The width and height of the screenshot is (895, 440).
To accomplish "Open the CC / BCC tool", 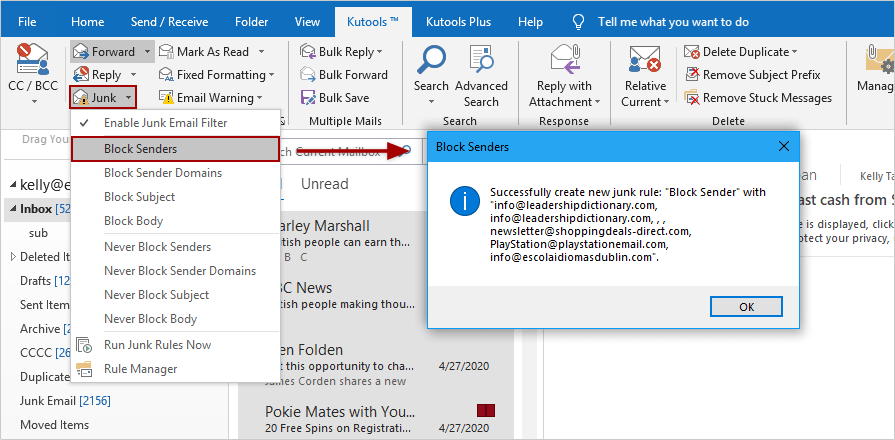I will tap(34, 74).
